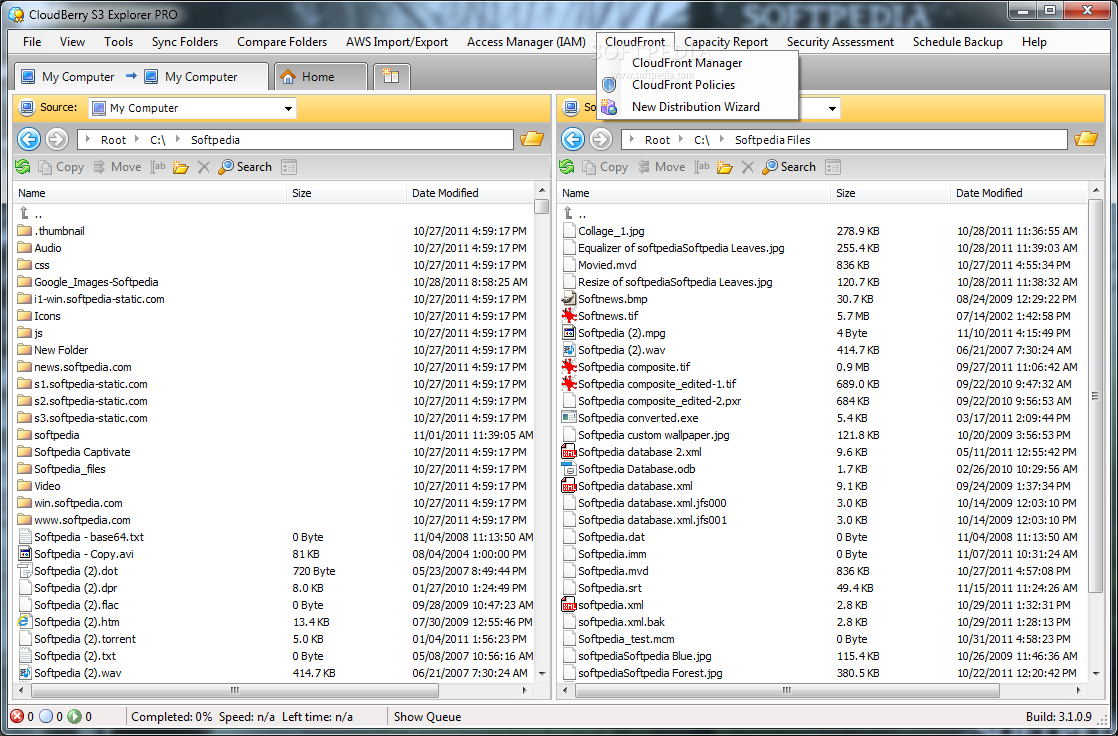This screenshot has height=736, width=1118.
Task: Switch to the Home tab
Action: [321, 76]
